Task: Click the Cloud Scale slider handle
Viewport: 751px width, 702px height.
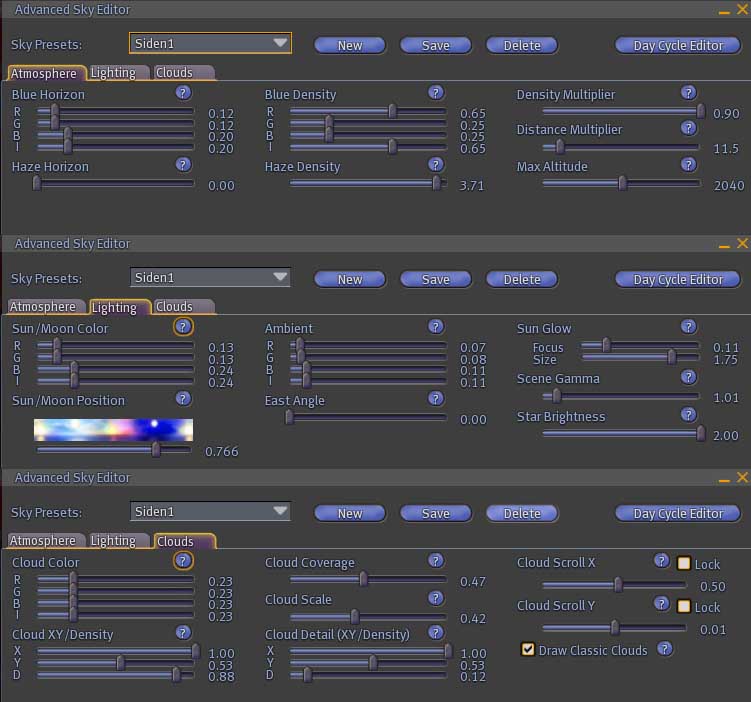Action: click(354, 617)
